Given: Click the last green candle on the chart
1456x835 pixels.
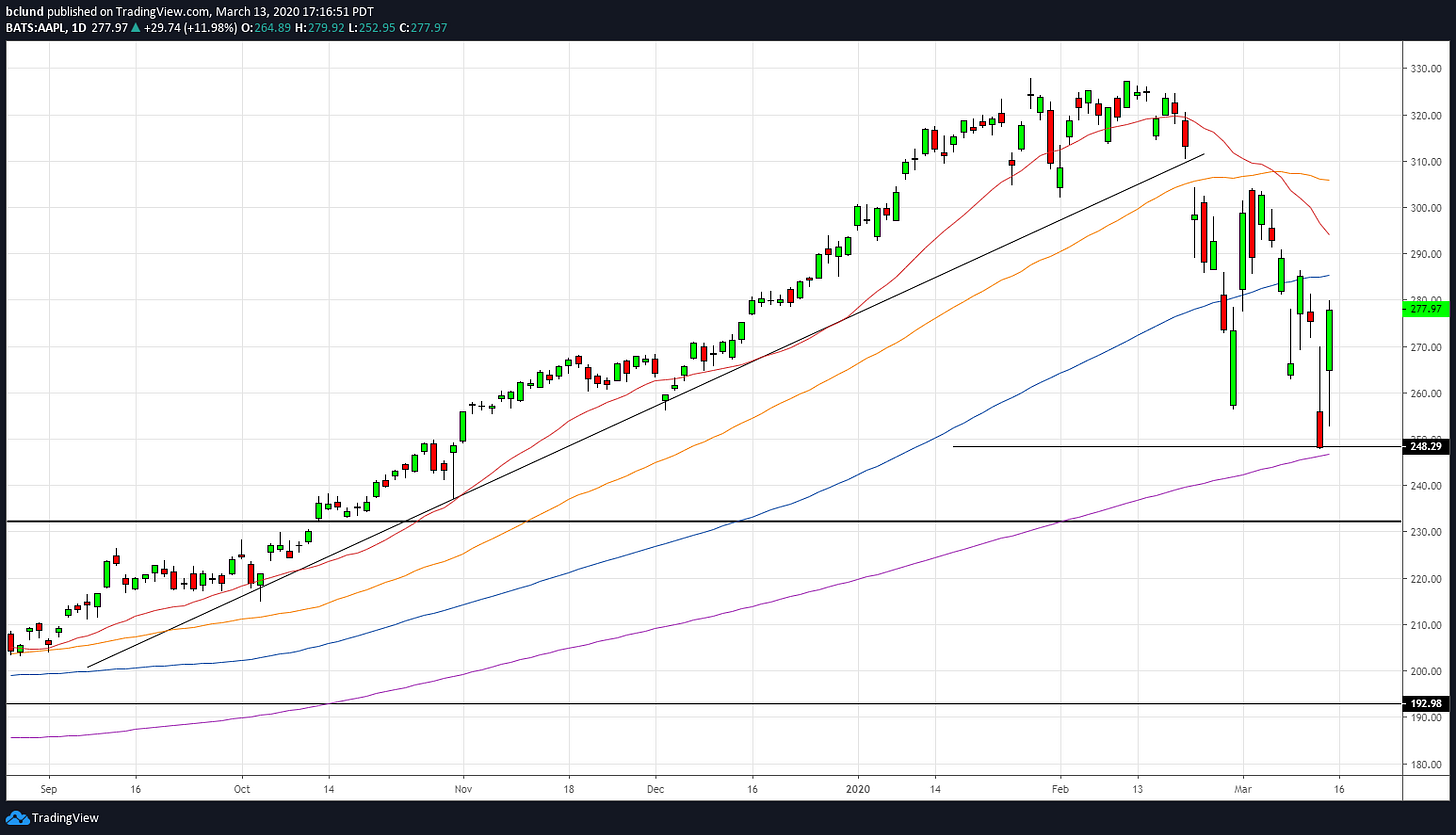Looking at the screenshot, I should (x=1330, y=340).
